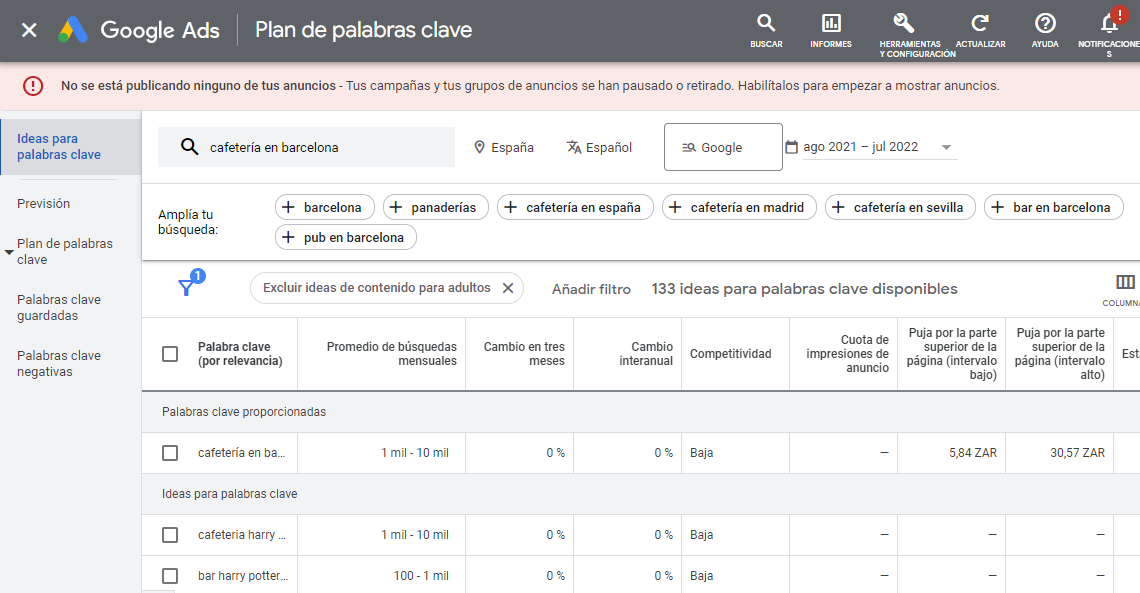Add 'cafetería en madrid' suggestion chip

(739, 207)
